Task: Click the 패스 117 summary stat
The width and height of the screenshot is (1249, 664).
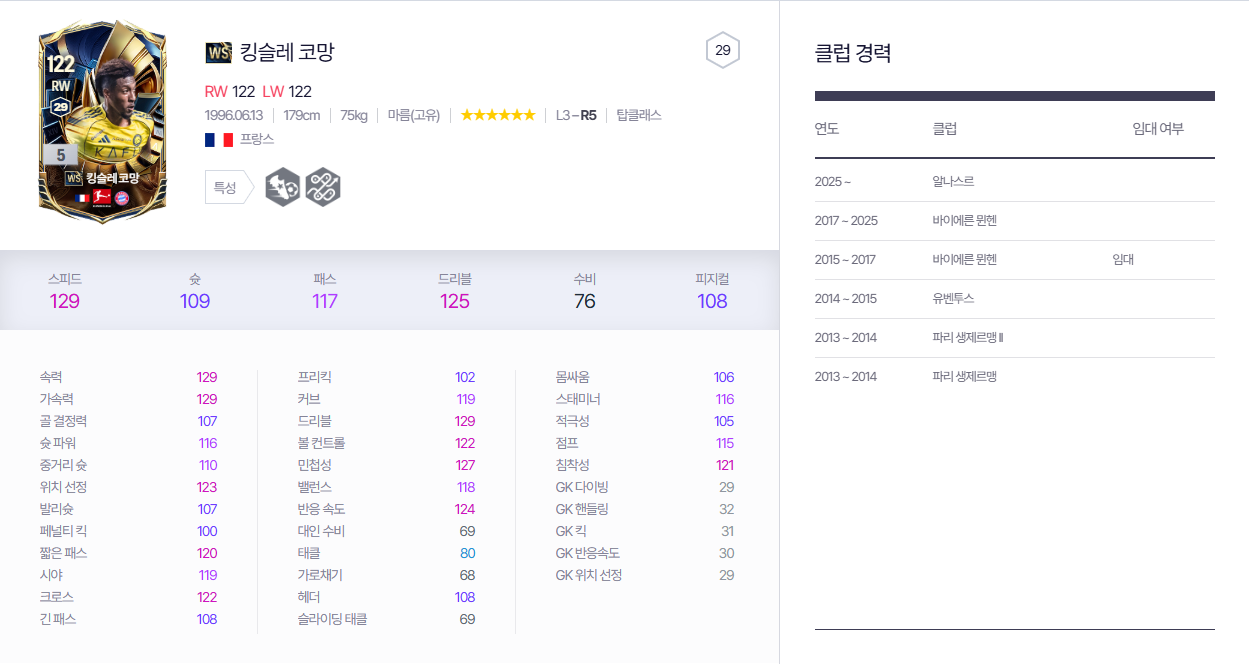Action: click(325, 291)
